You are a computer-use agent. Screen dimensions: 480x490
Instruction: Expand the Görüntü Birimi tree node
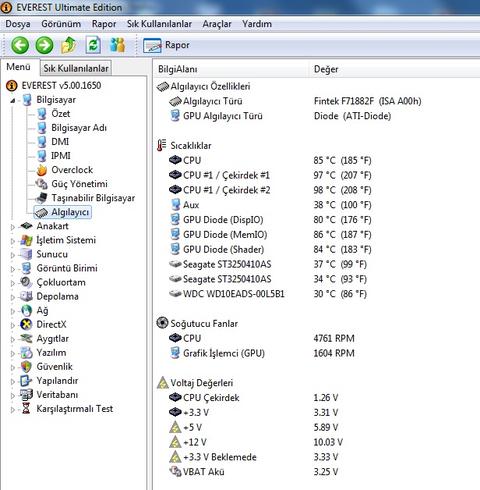pyautogui.click(x=13, y=269)
